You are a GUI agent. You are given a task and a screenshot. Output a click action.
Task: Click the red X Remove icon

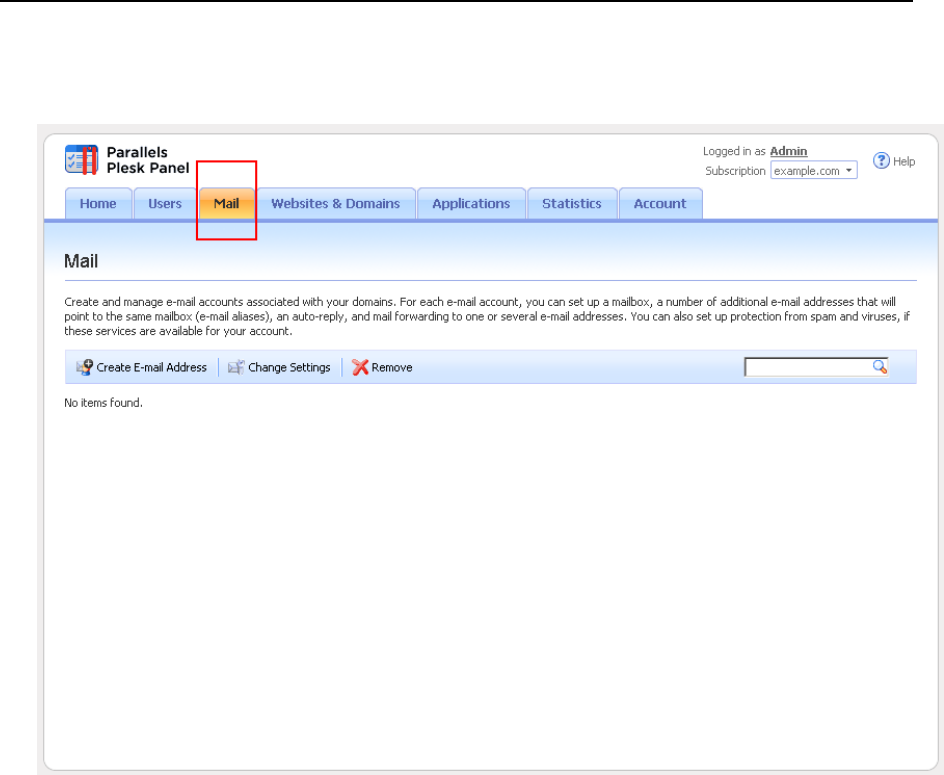[x=360, y=367]
